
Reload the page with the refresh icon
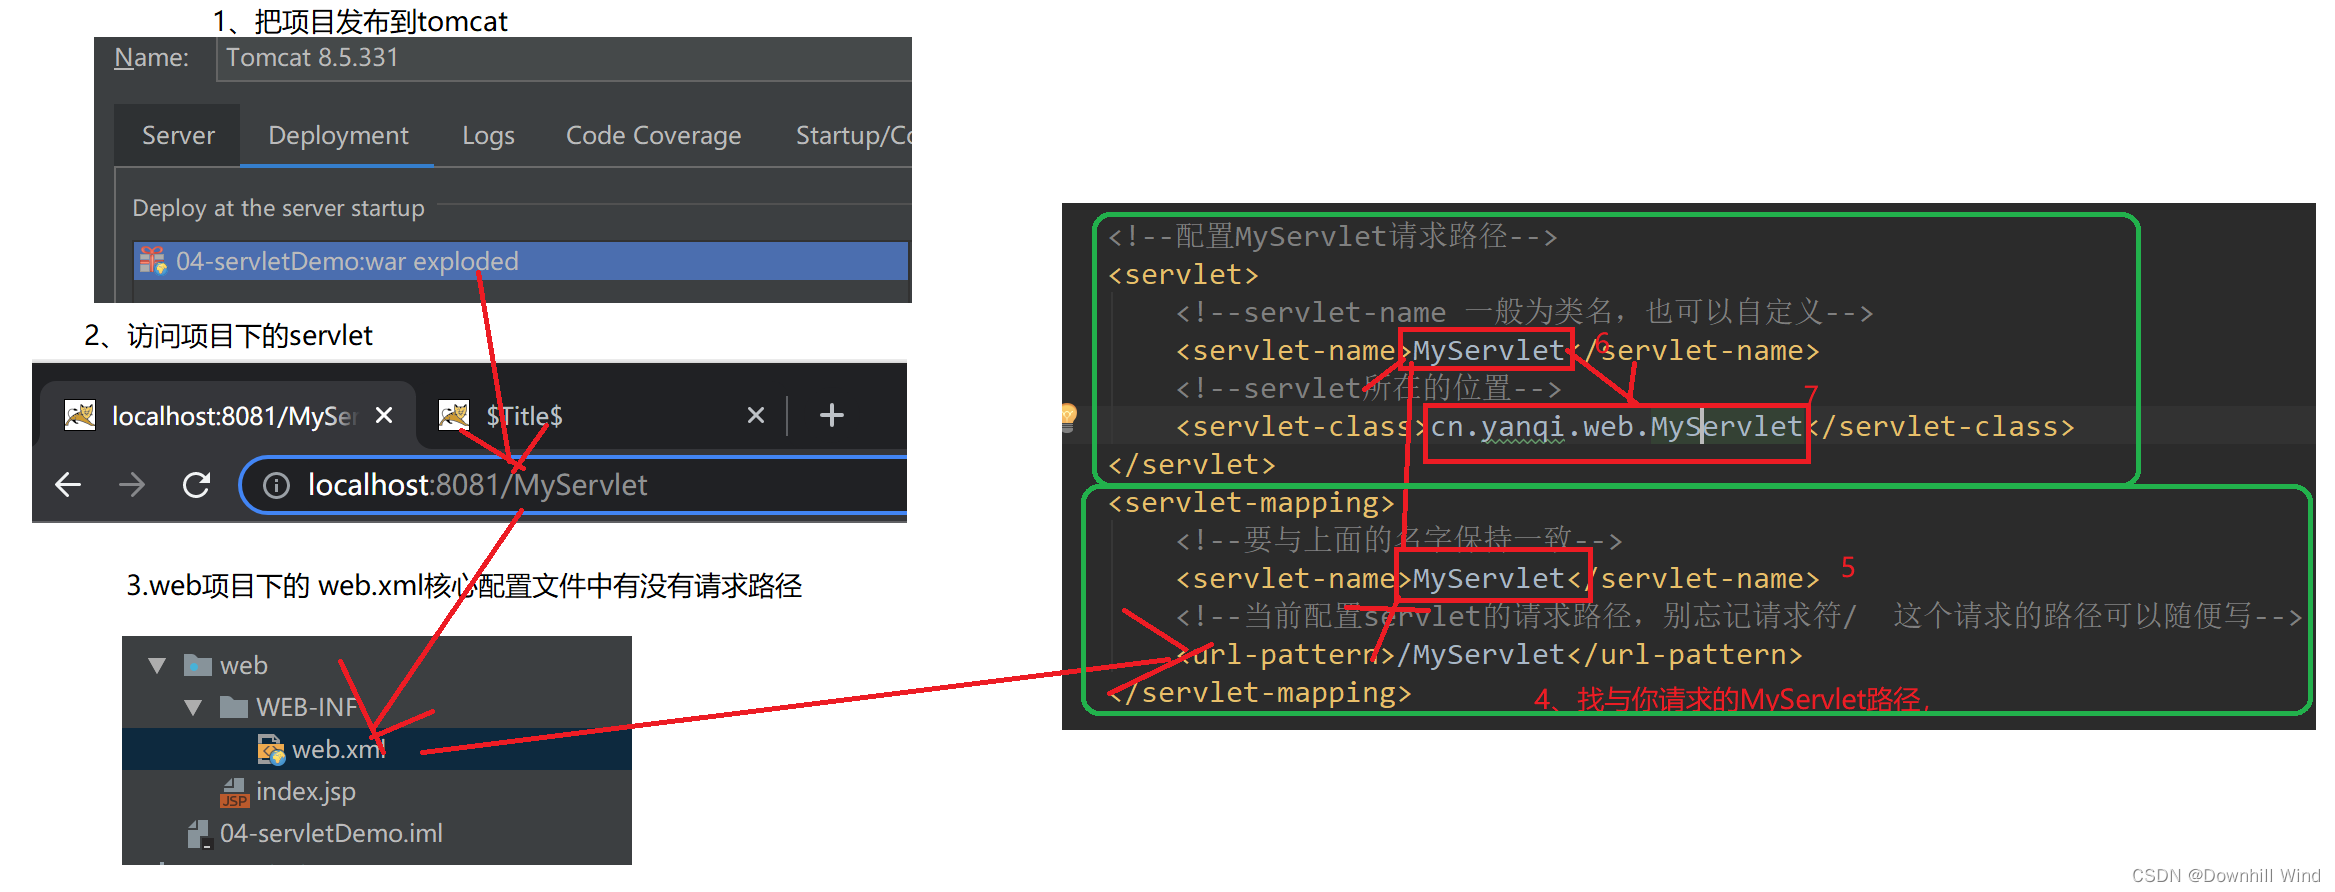click(196, 485)
